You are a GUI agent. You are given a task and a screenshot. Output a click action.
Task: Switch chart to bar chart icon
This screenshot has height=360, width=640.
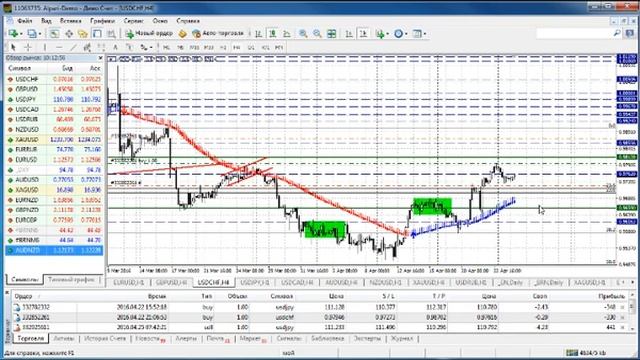point(258,34)
